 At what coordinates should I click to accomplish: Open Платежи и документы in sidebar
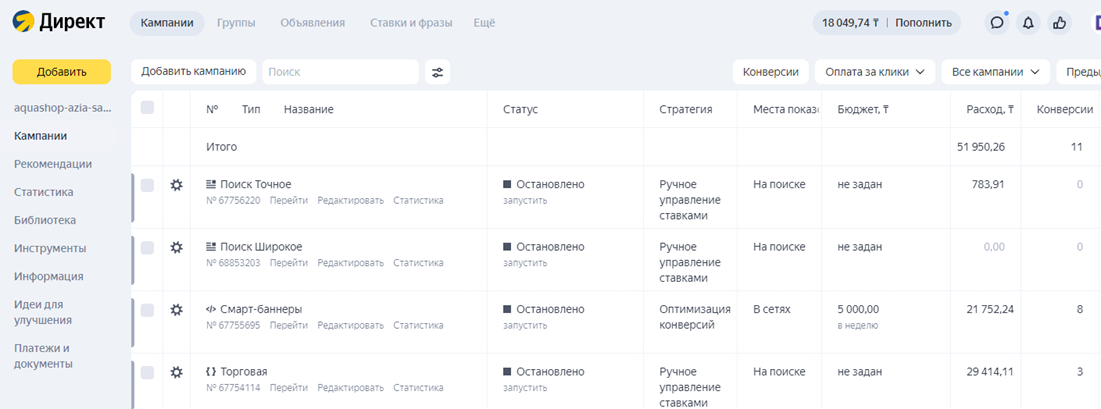tap(44, 356)
